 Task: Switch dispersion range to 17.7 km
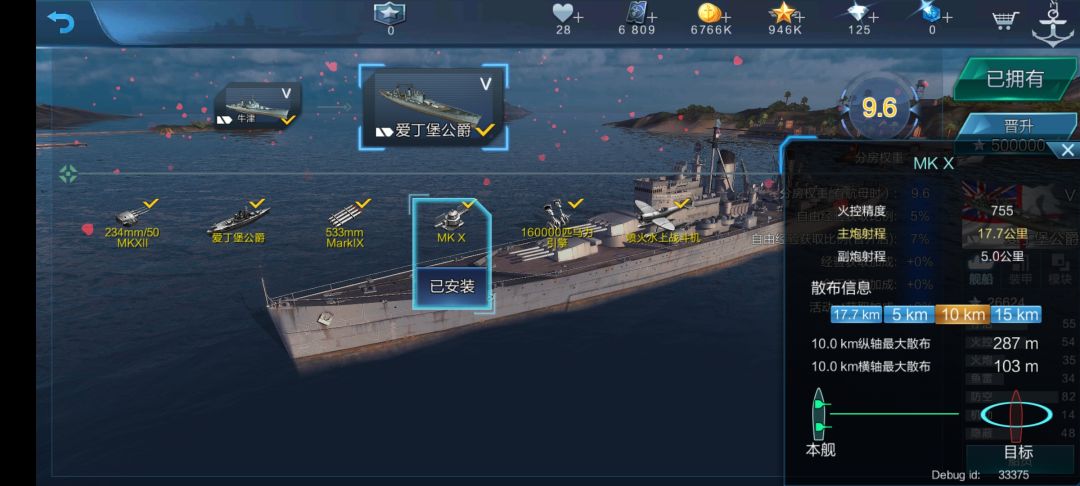click(856, 315)
